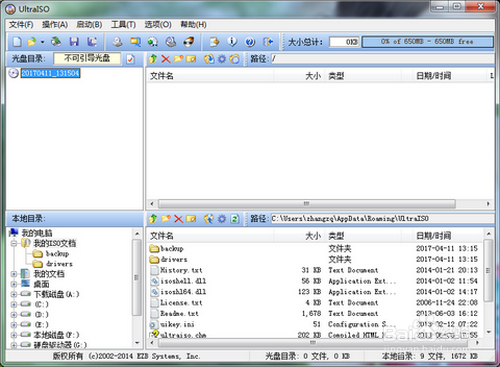Open the 启动(B) menu
Viewport: 500px width, 367px height.
[x=89, y=25]
